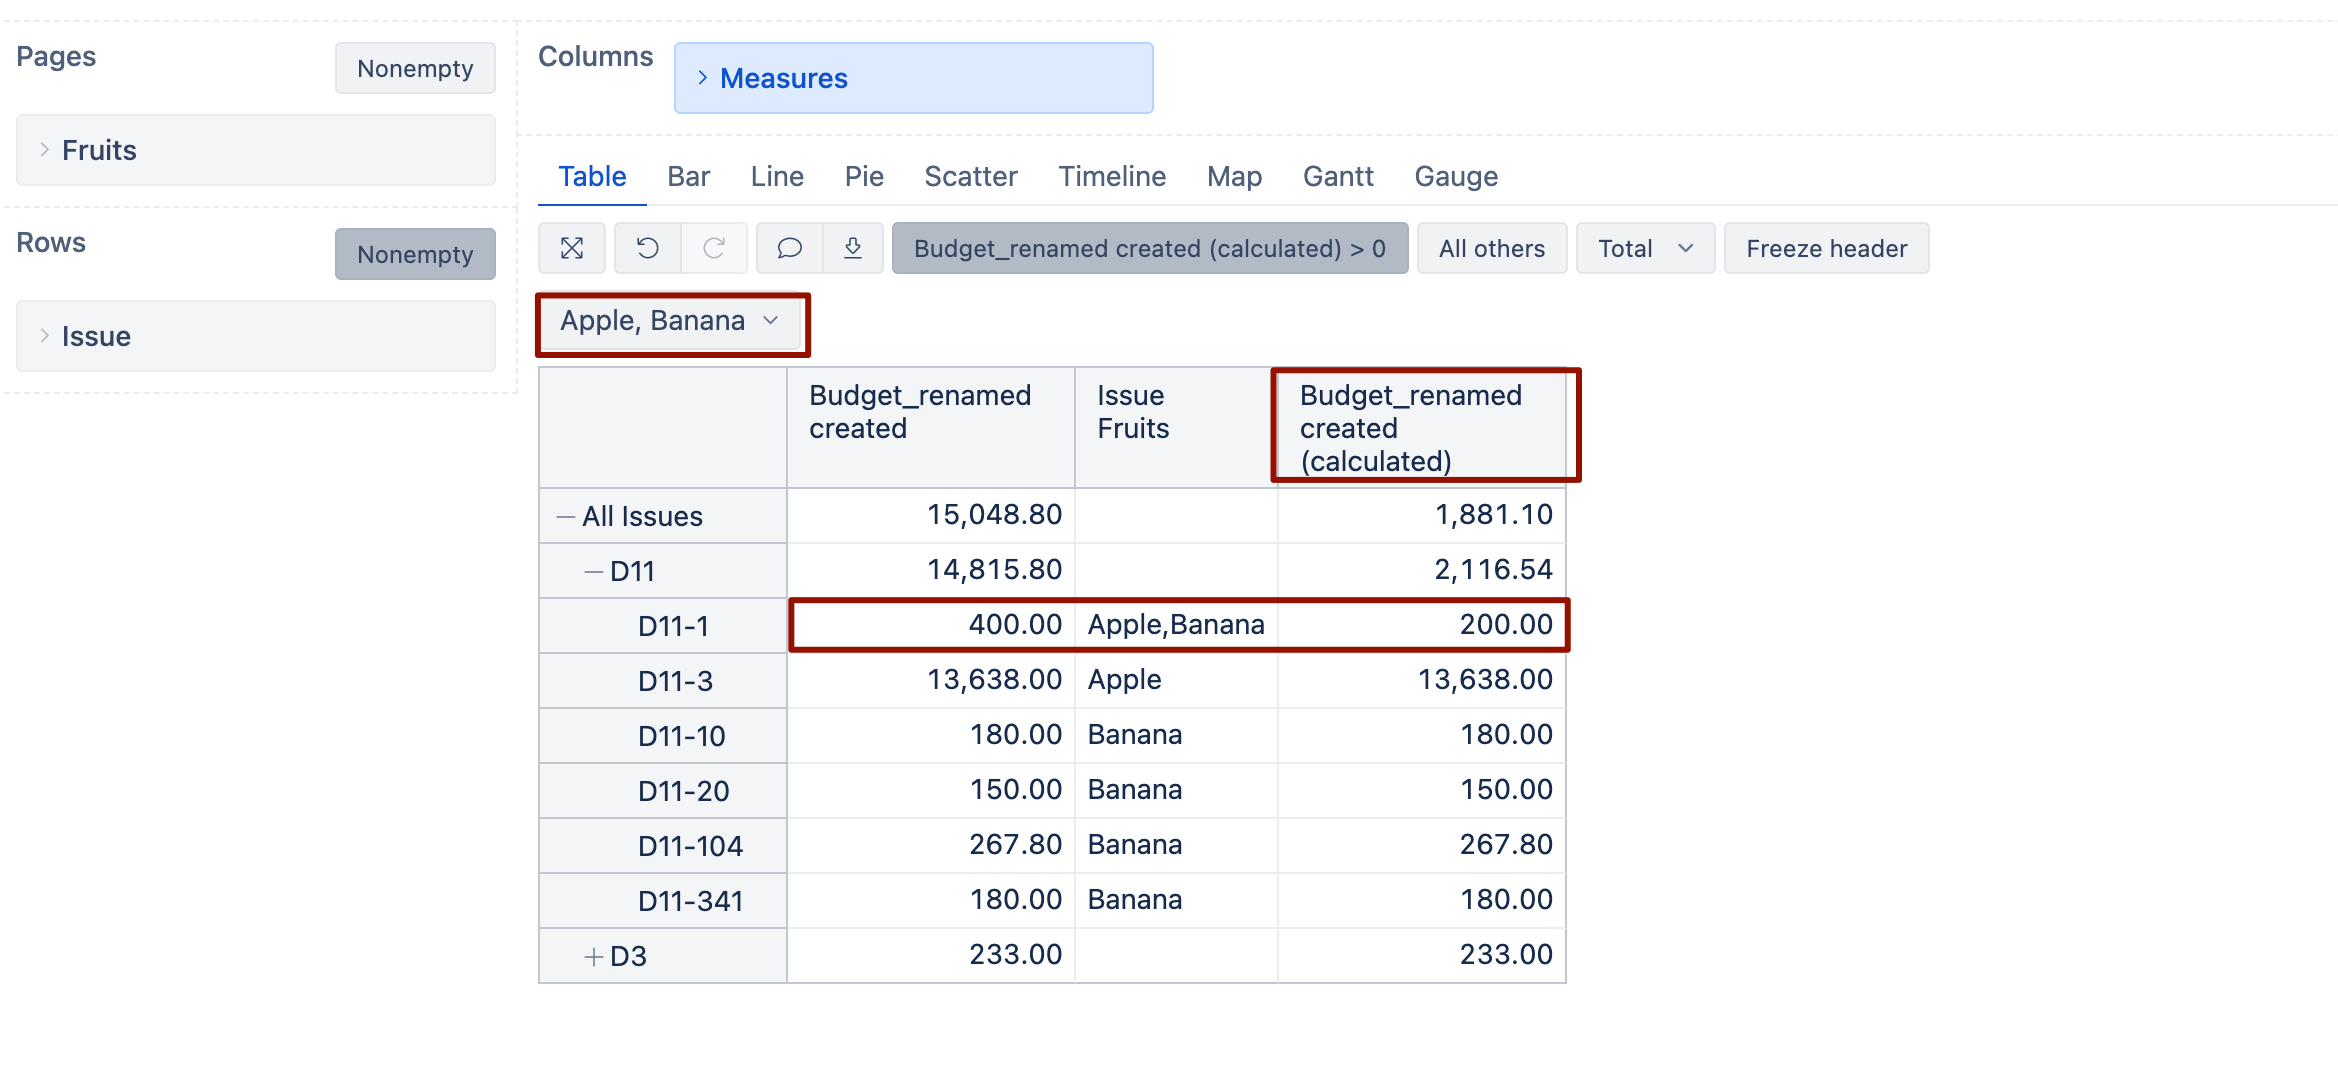The image size is (2338, 1068).
Task: Click the 1,881.10 calculated total cell
Action: tap(1422, 515)
